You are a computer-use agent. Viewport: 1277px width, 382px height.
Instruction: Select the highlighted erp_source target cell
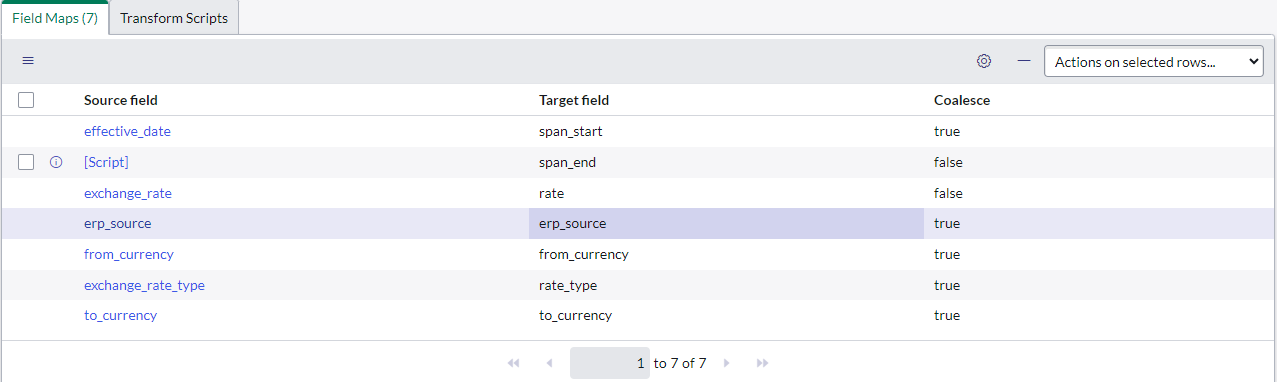click(x=726, y=224)
